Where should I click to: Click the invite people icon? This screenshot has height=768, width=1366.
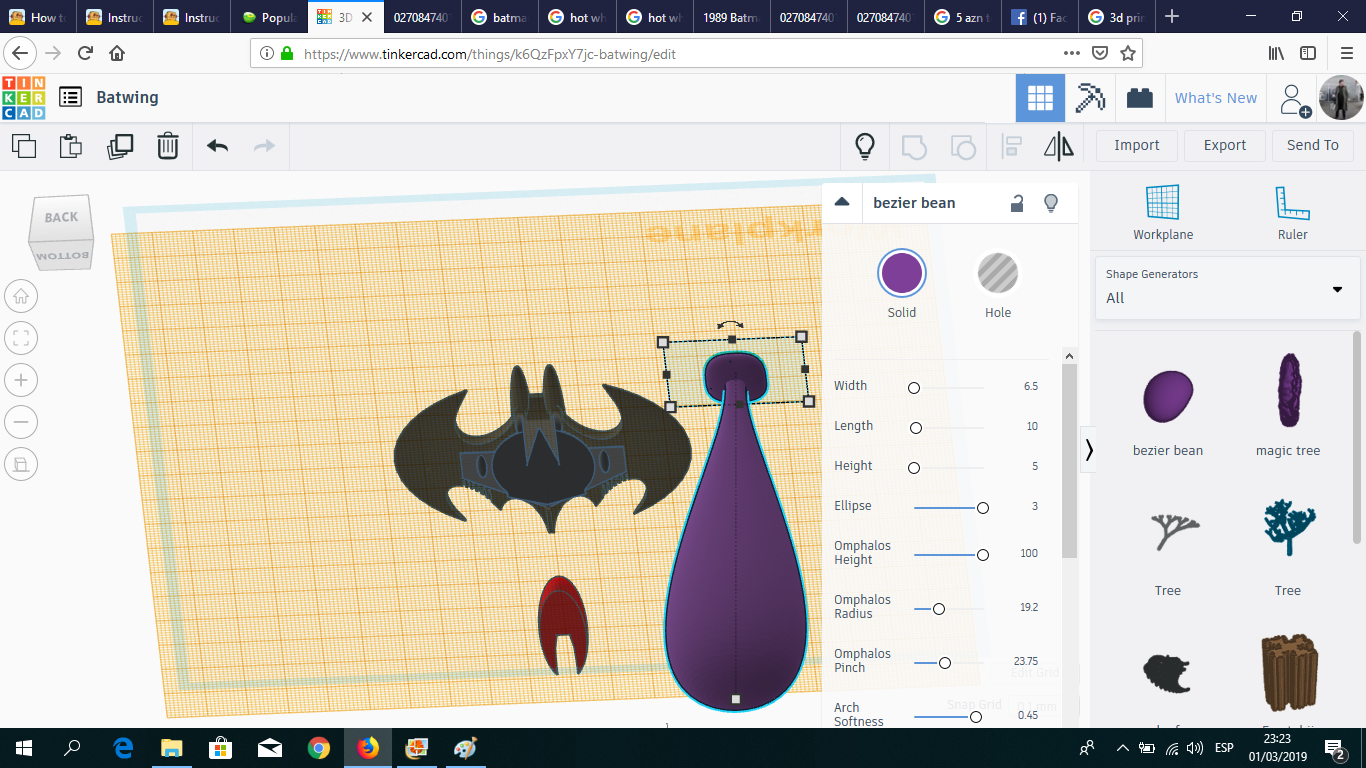[x=1294, y=98]
